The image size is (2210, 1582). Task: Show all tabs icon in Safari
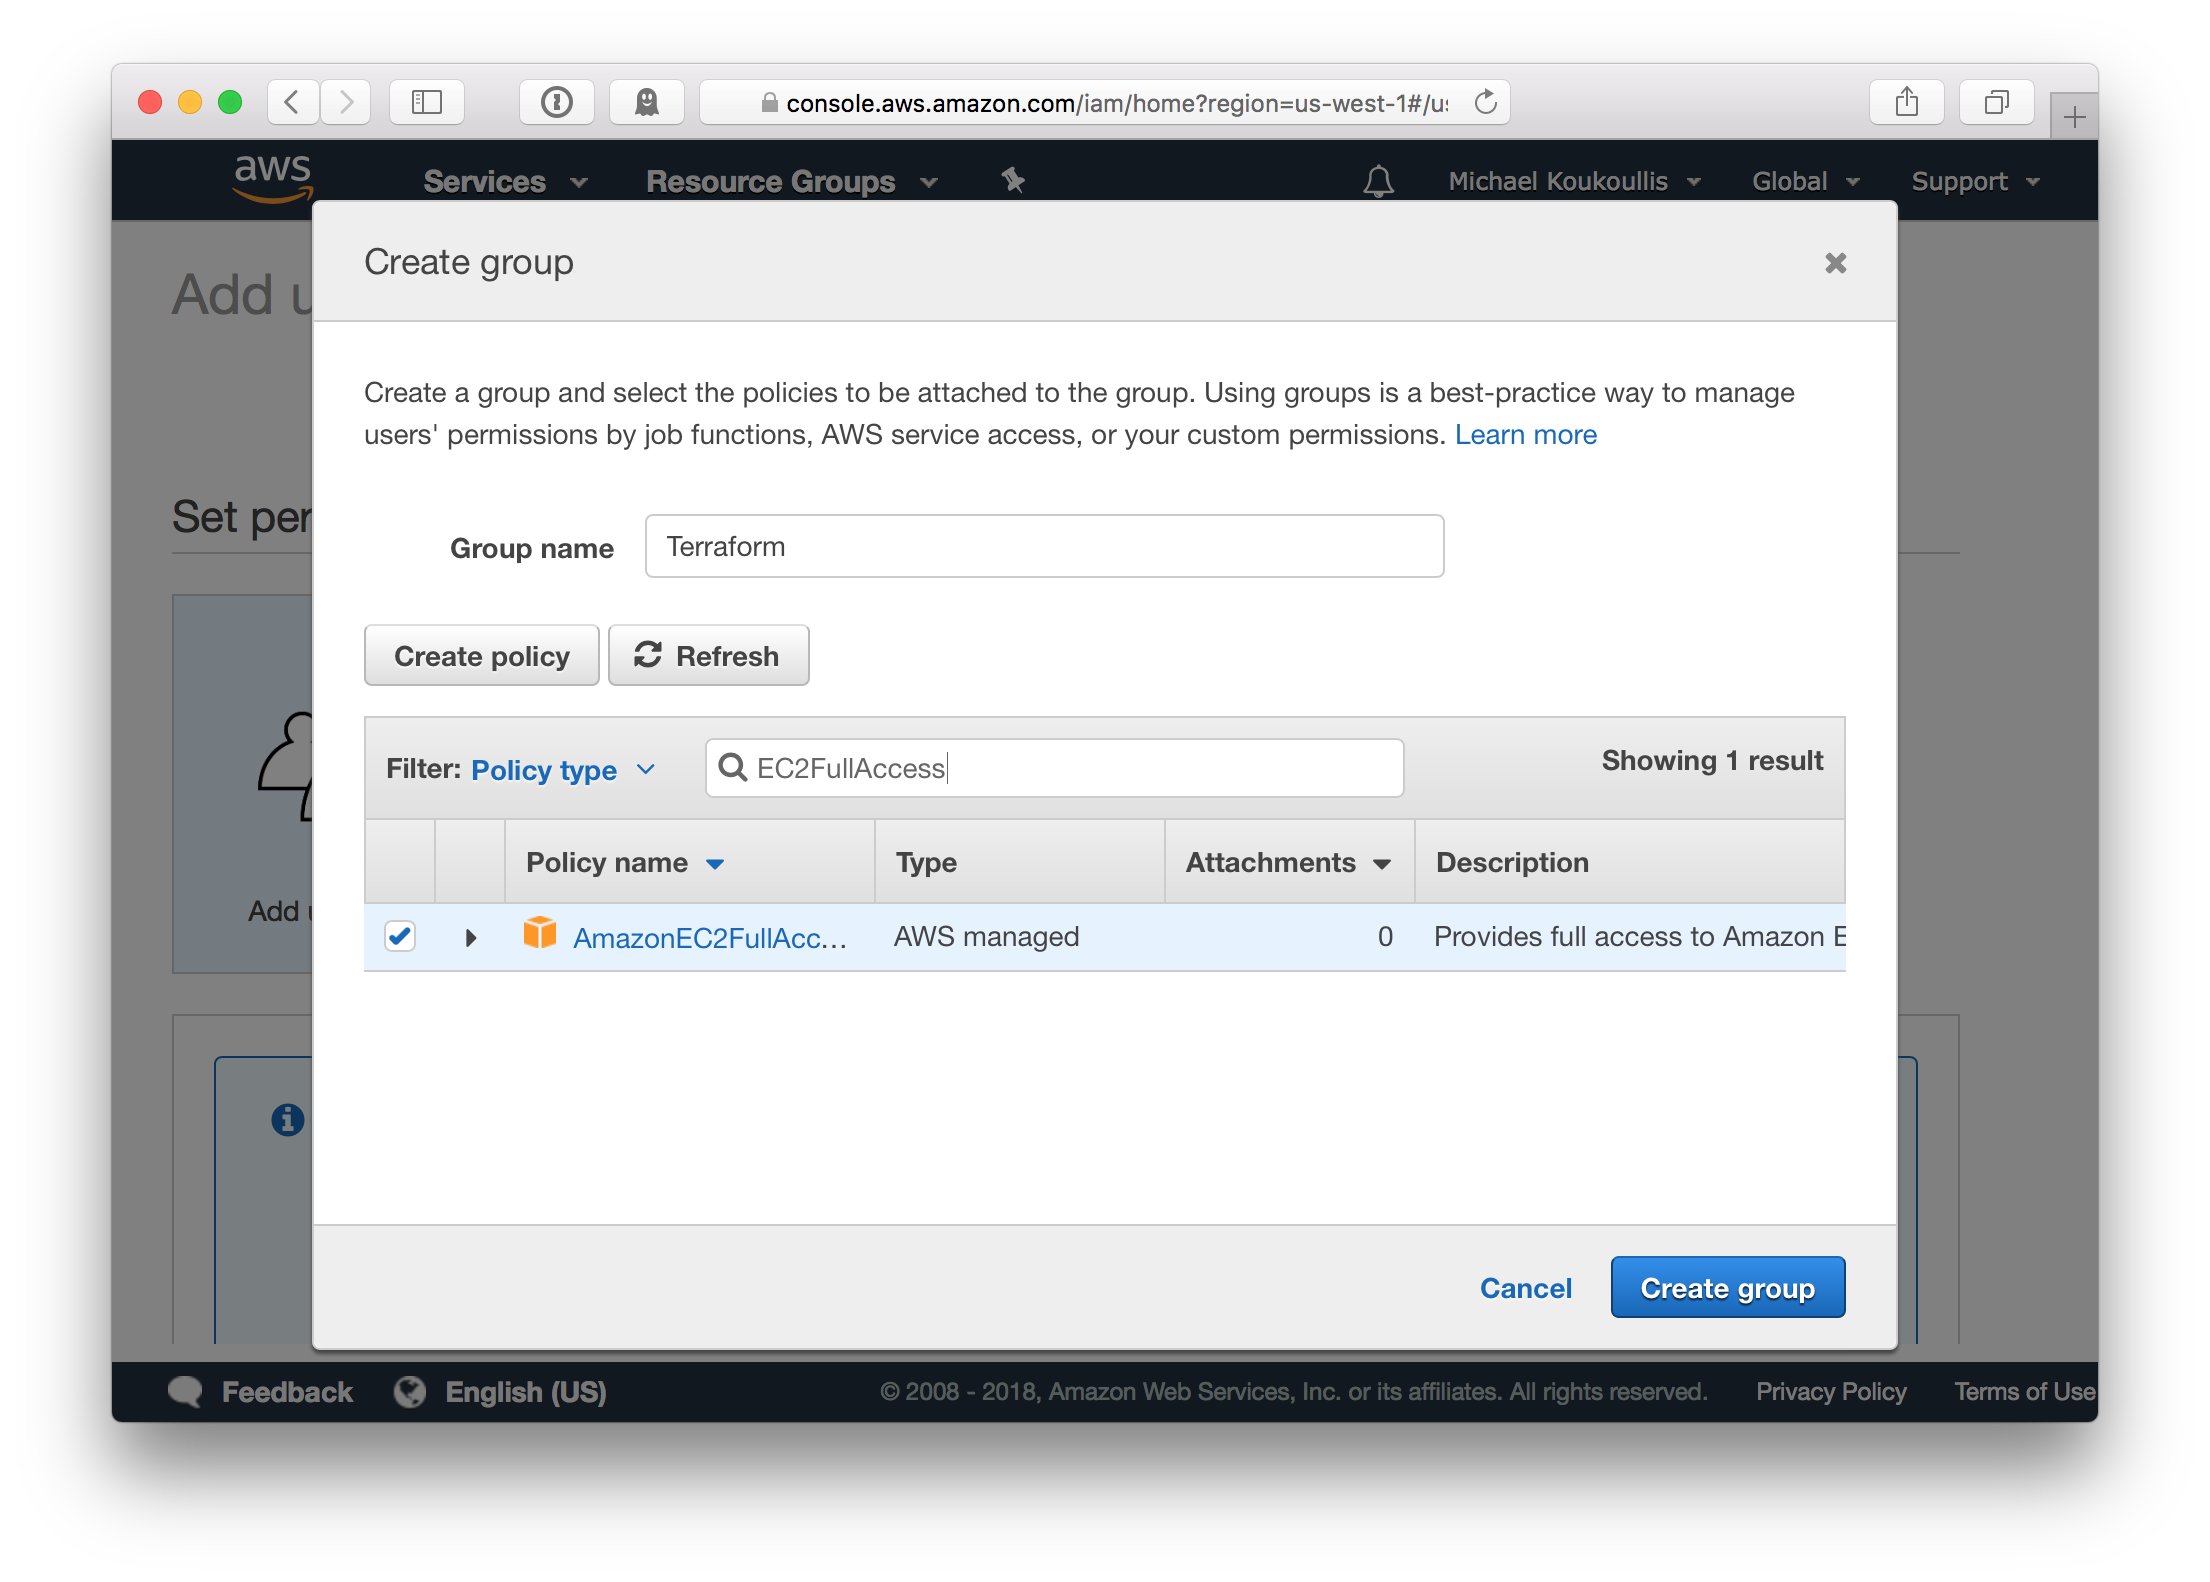[1997, 102]
